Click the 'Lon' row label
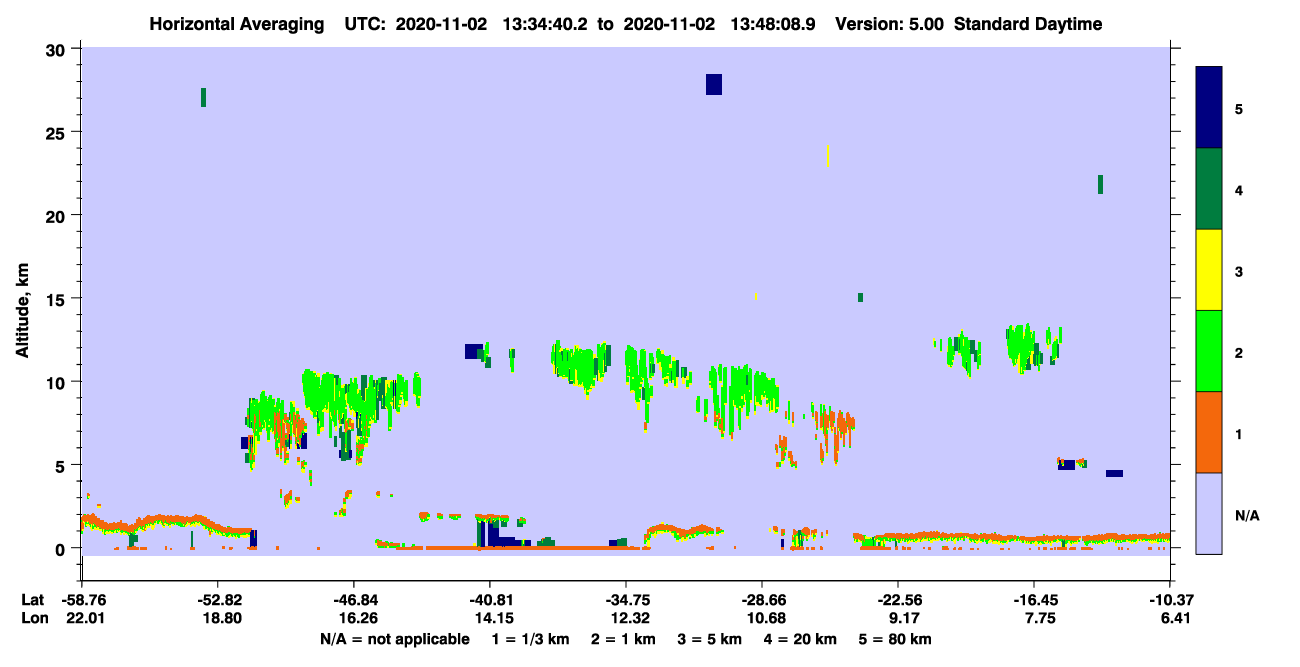The height and width of the screenshot is (667, 1300). 34,619
